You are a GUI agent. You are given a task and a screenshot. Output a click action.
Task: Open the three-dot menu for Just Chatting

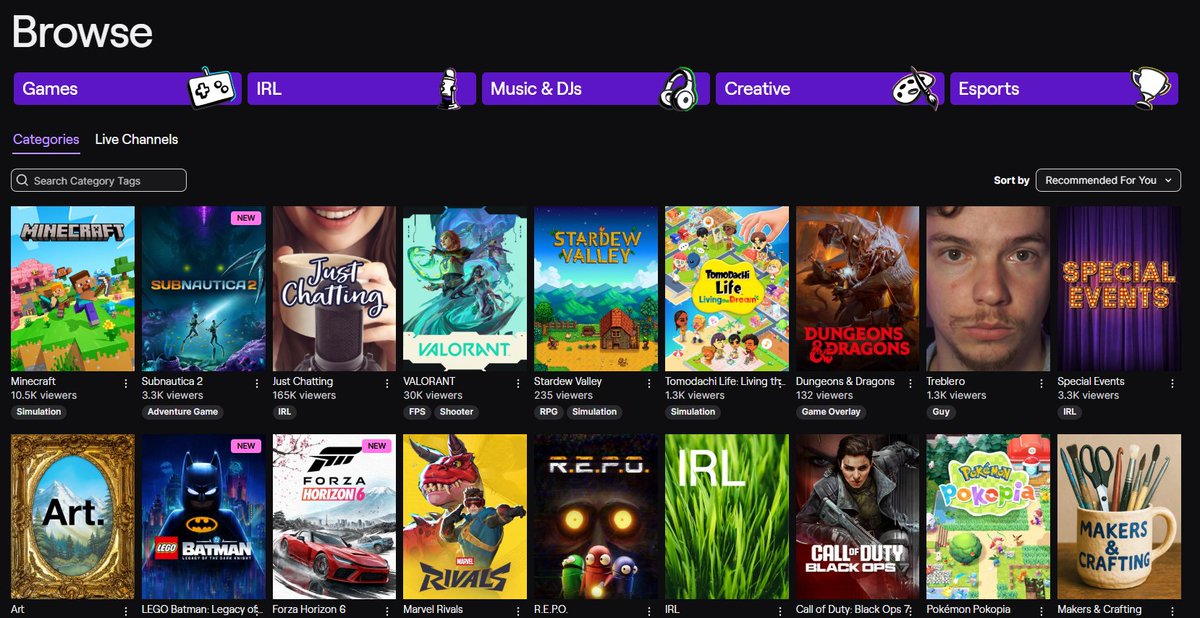388,383
